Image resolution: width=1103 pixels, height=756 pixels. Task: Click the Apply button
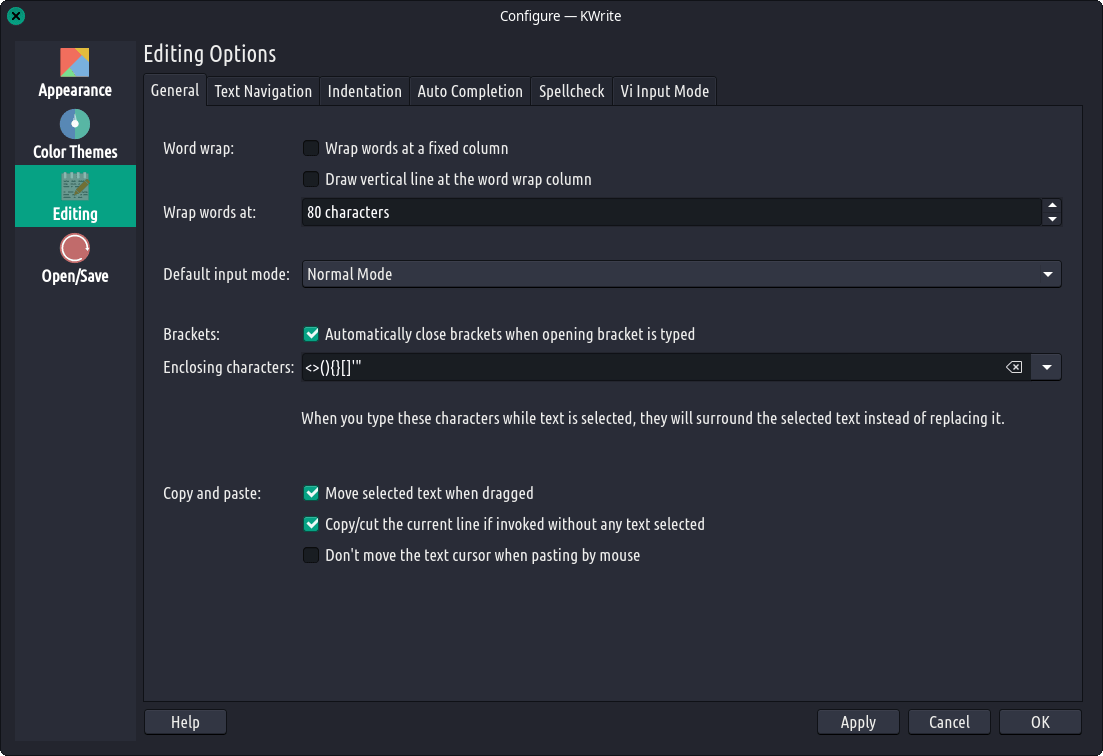coord(858,722)
